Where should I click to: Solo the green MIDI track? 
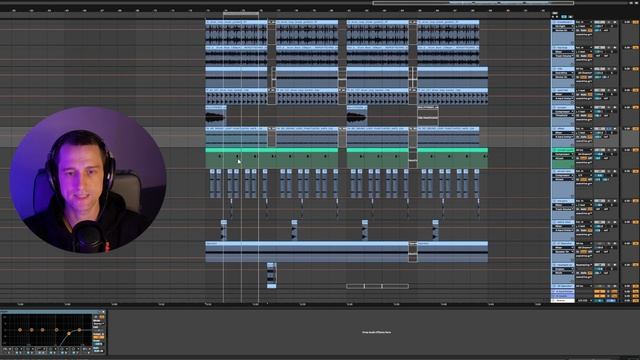click(609, 150)
